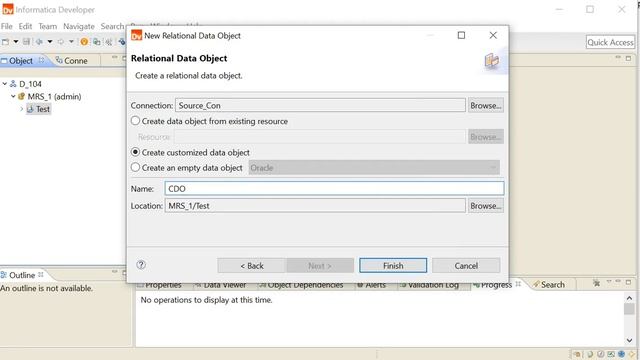
Task: Click Browse button next to Location field
Action: pyautogui.click(x=486, y=206)
